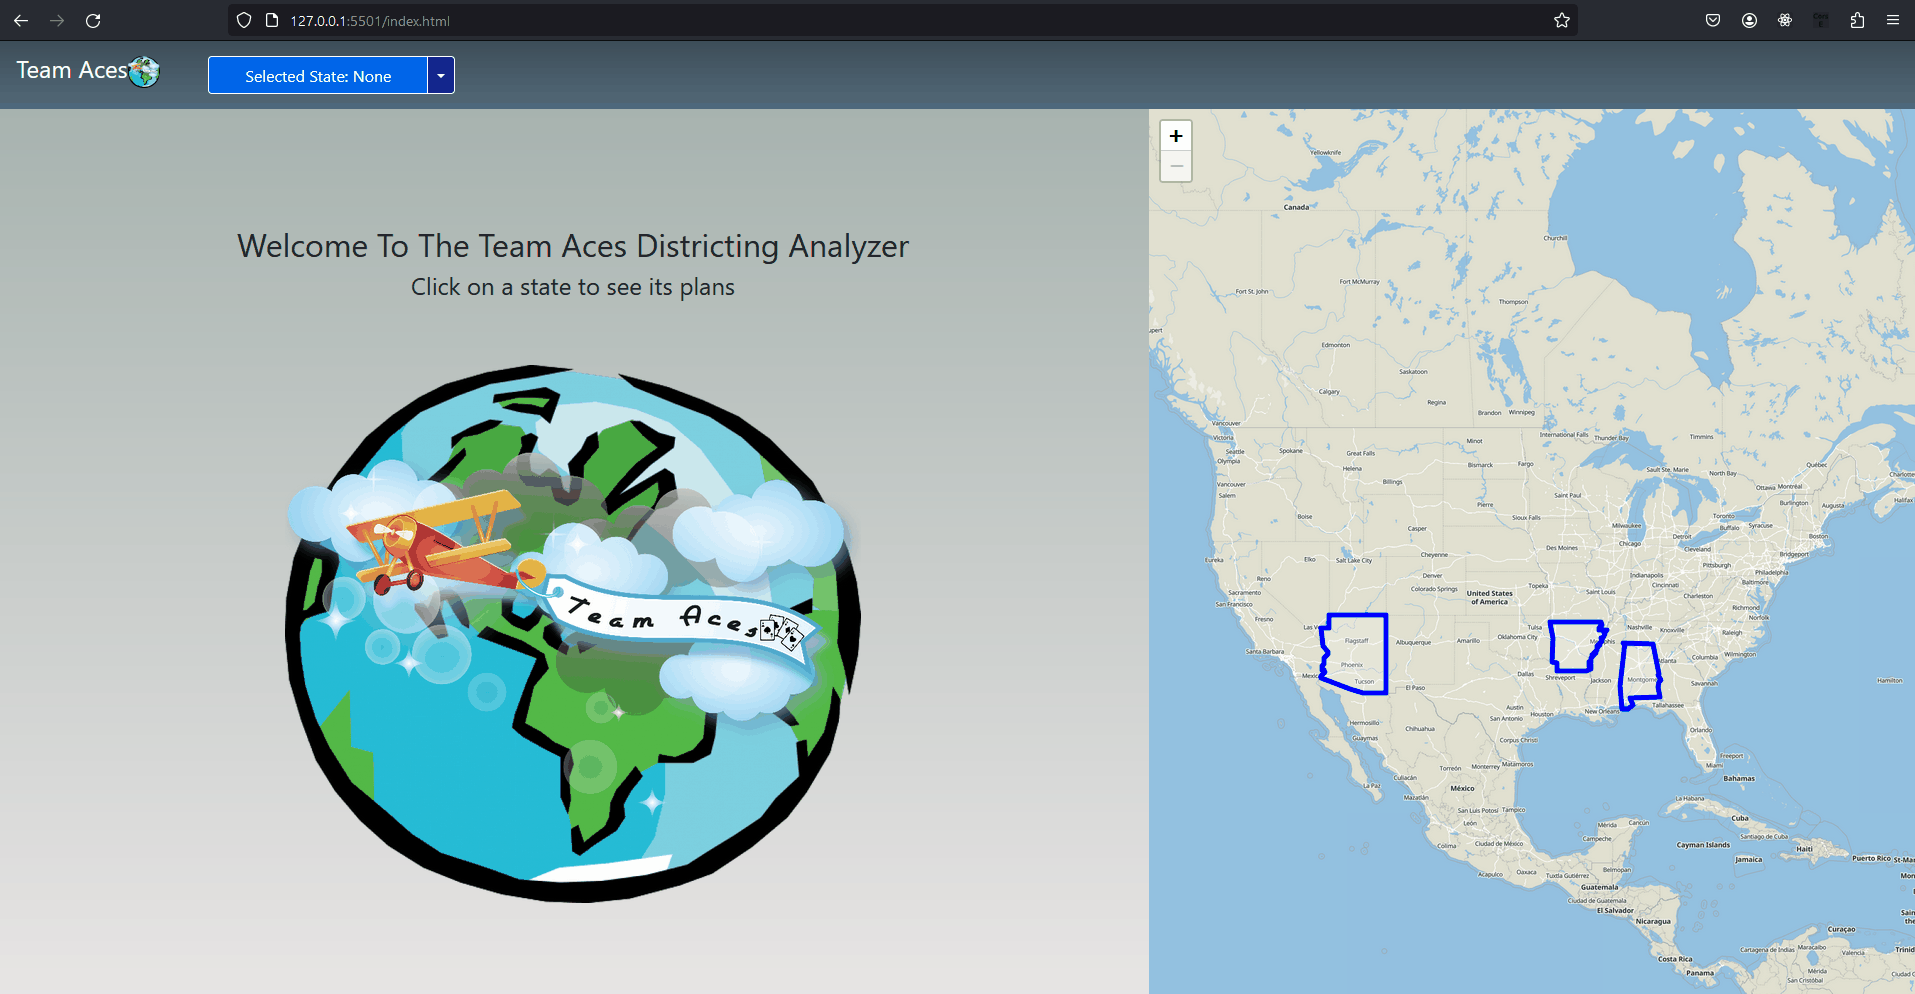Toggle the CORS extension button

[x=1821, y=20]
